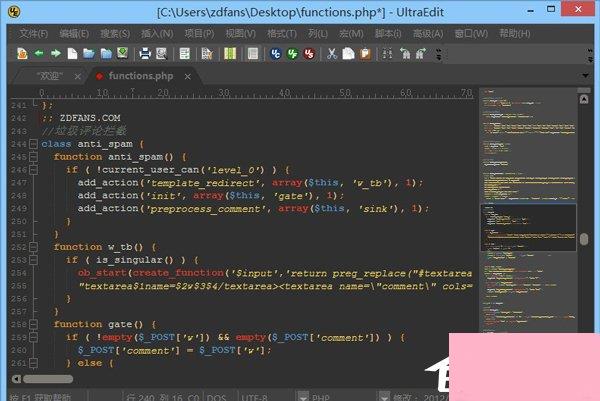Open the tab list dropdown arrow
Image resolution: width=600 pixels, height=401 pixels.
pyautogui.click(x=585, y=76)
